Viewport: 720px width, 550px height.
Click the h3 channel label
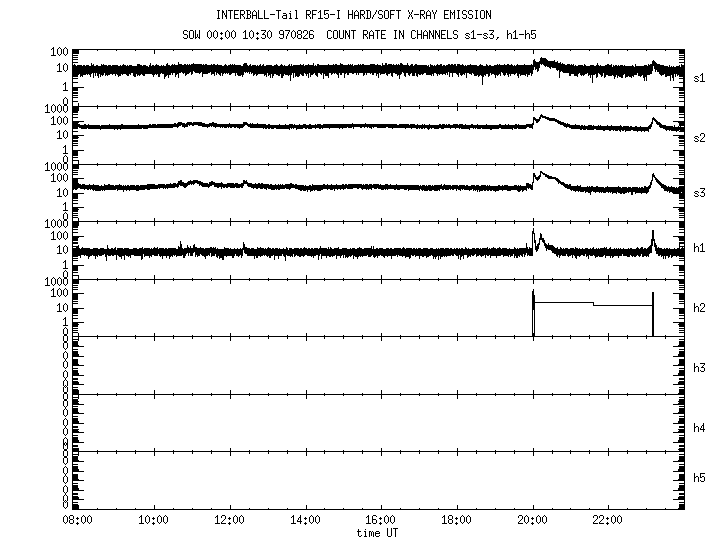coord(699,368)
